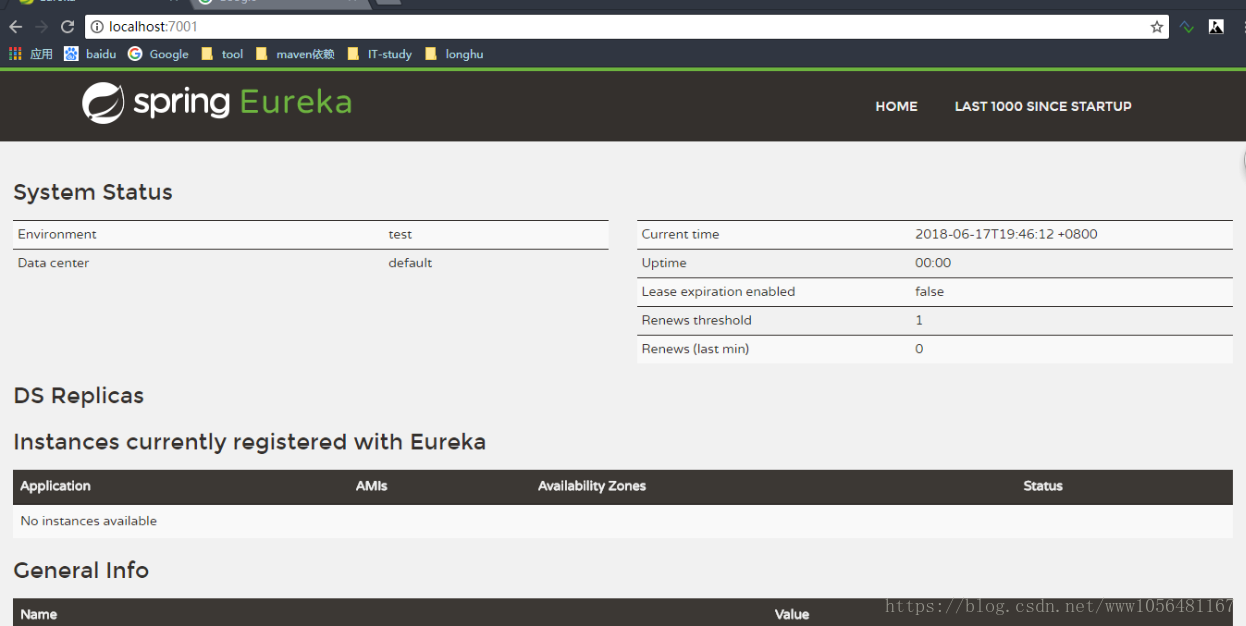Click 'No instances available' text
This screenshot has width=1246, height=626.
(88, 521)
